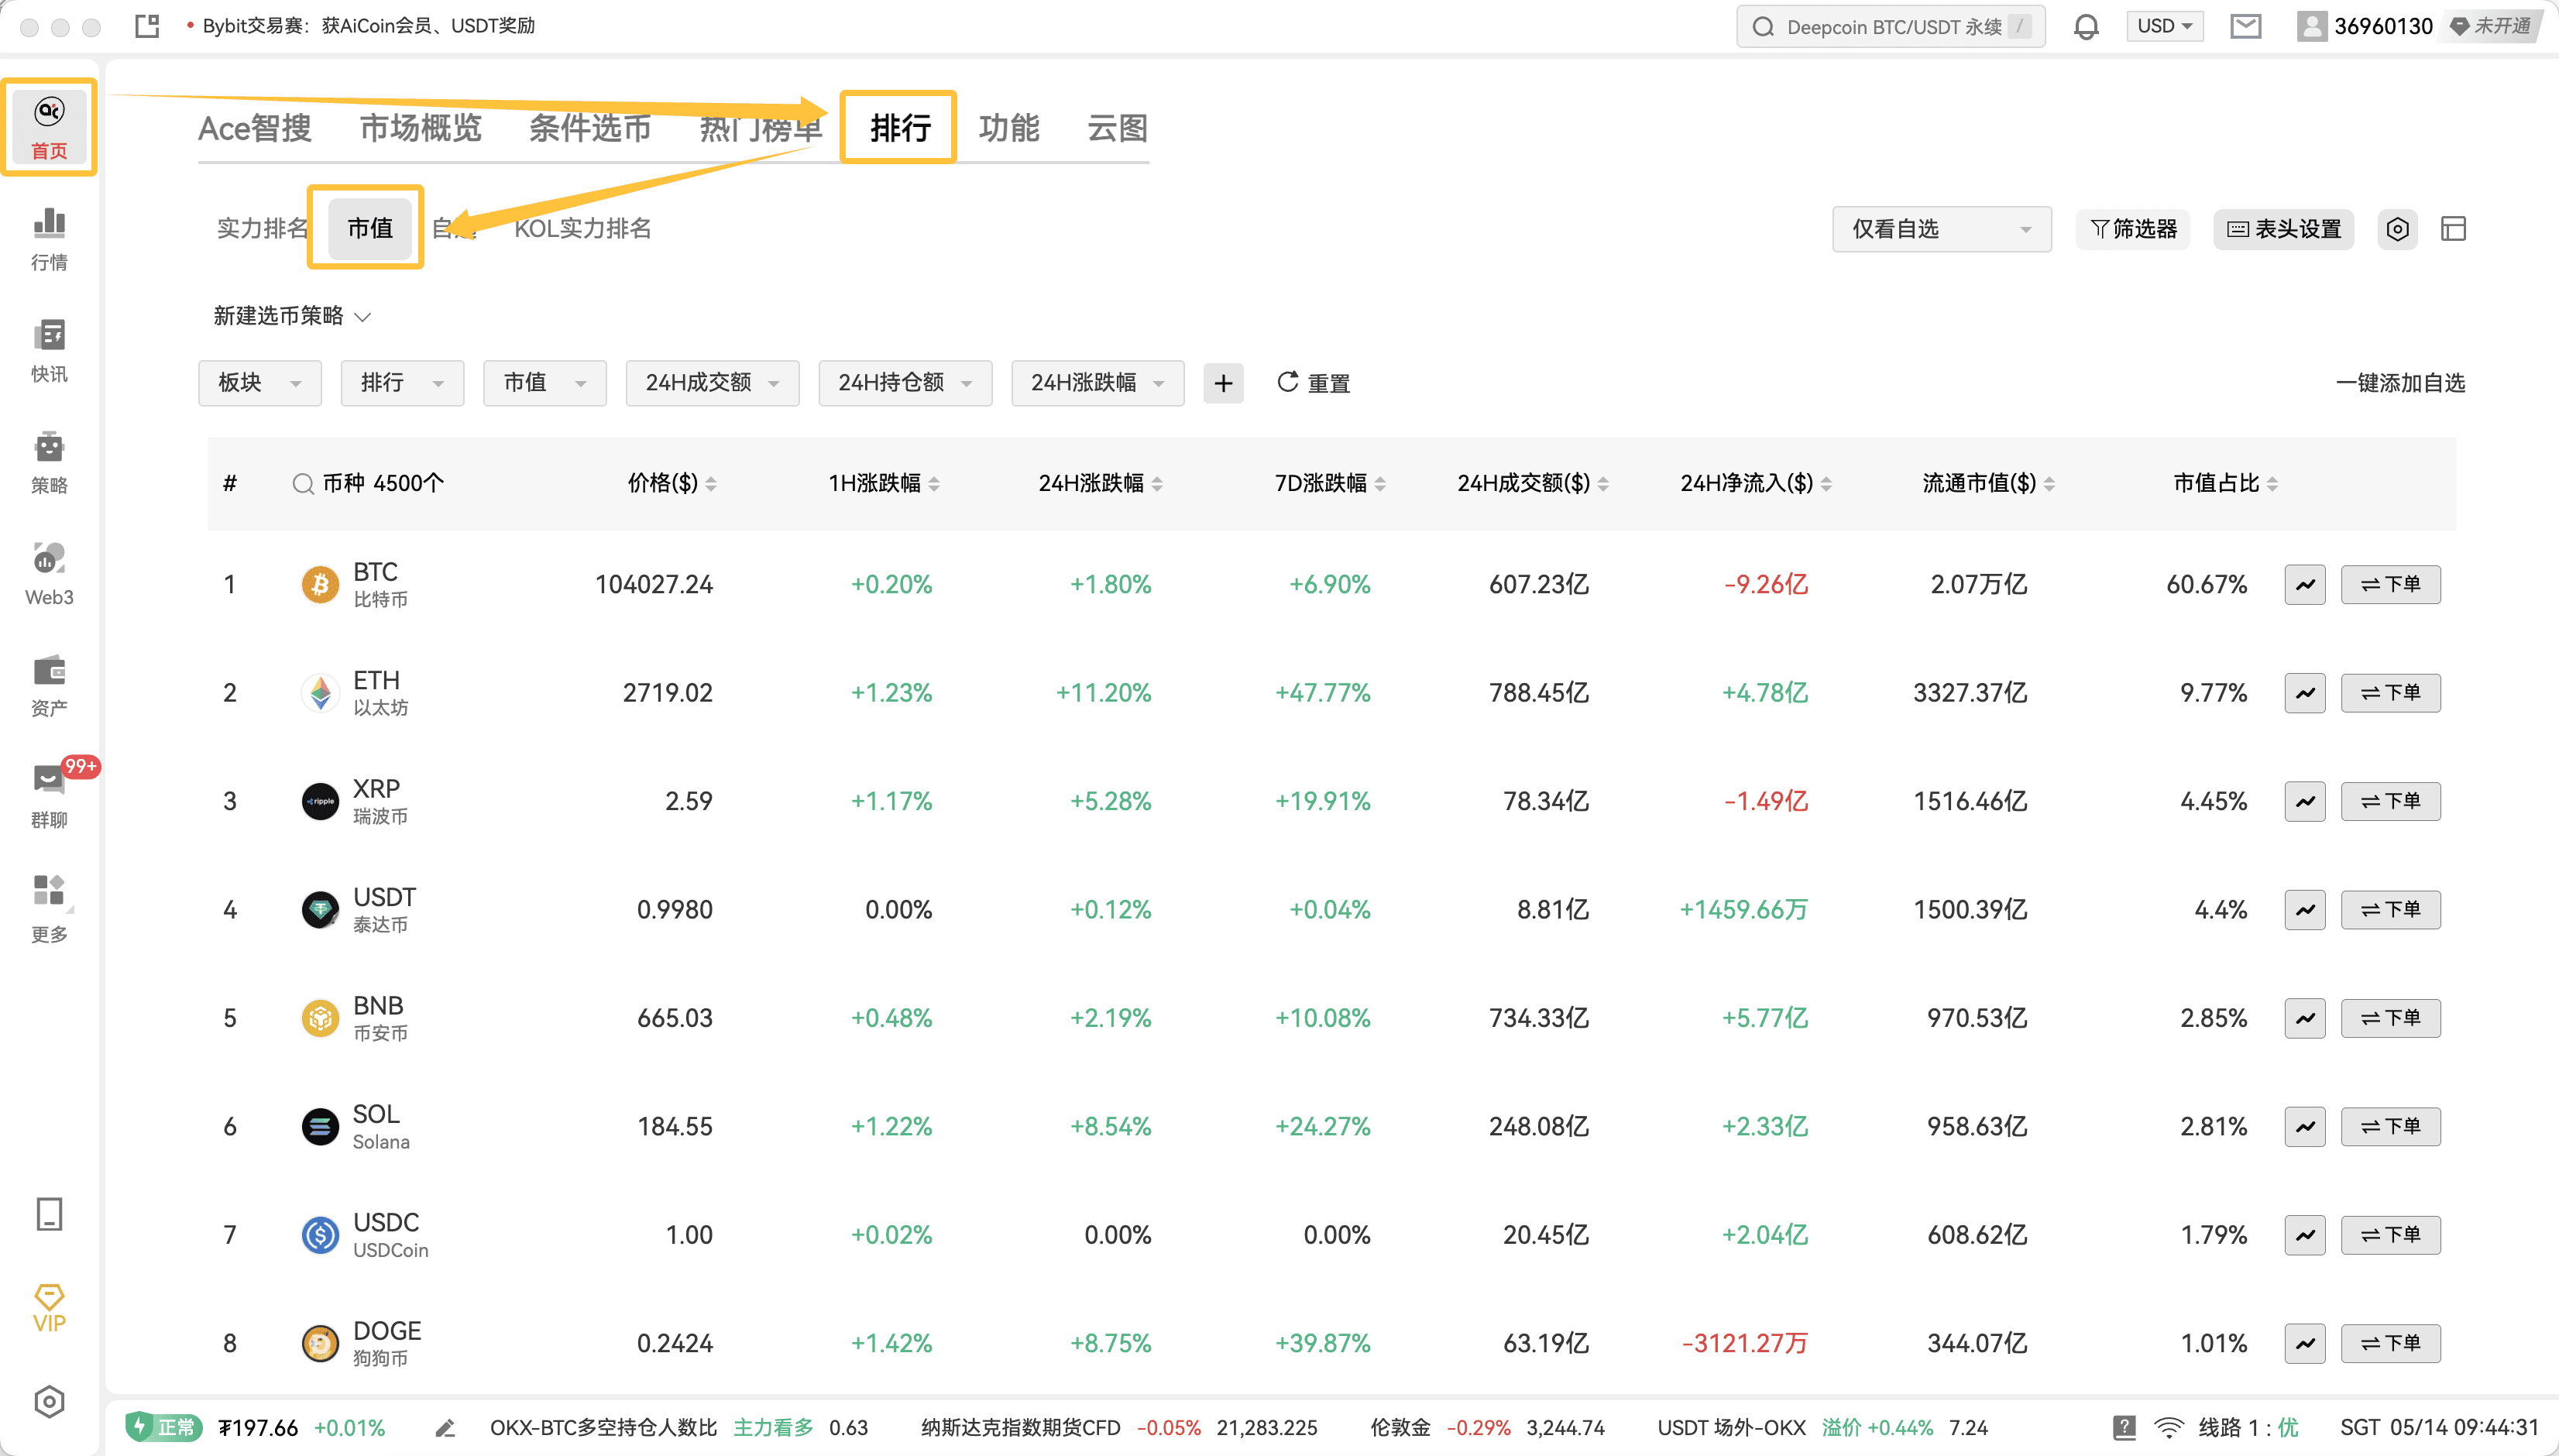Click the layout panel icon at far right
The width and height of the screenshot is (2559, 1456).
[2453, 229]
